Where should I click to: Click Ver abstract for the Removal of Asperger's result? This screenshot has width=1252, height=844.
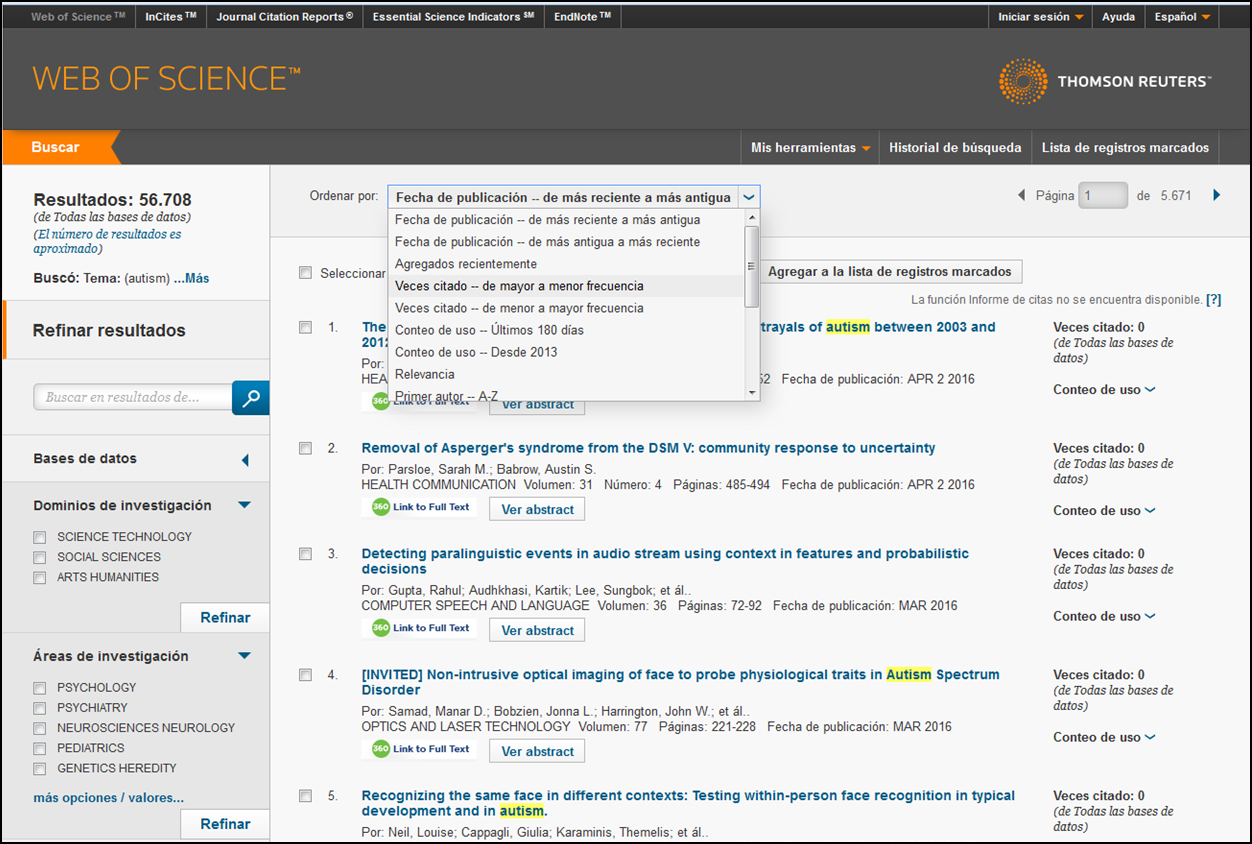click(x=537, y=509)
